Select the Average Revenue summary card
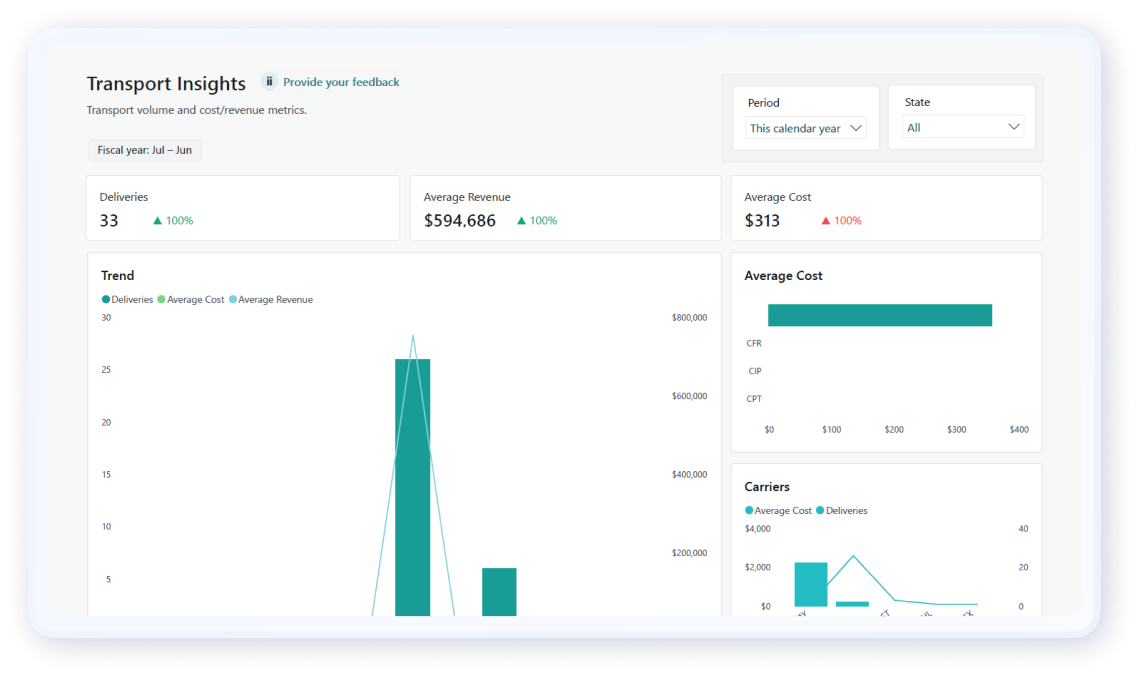 pos(565,208)
